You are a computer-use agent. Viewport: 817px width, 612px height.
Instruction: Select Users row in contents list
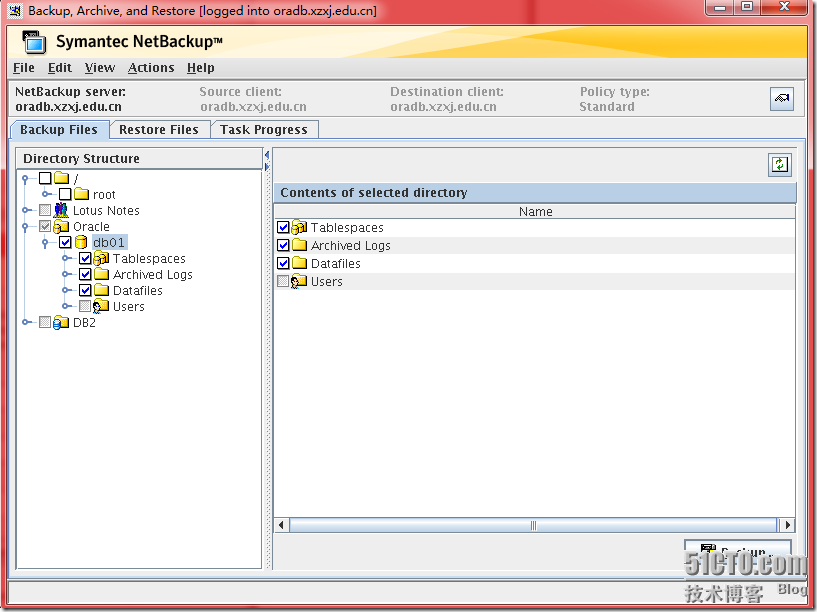coord(535,281)
